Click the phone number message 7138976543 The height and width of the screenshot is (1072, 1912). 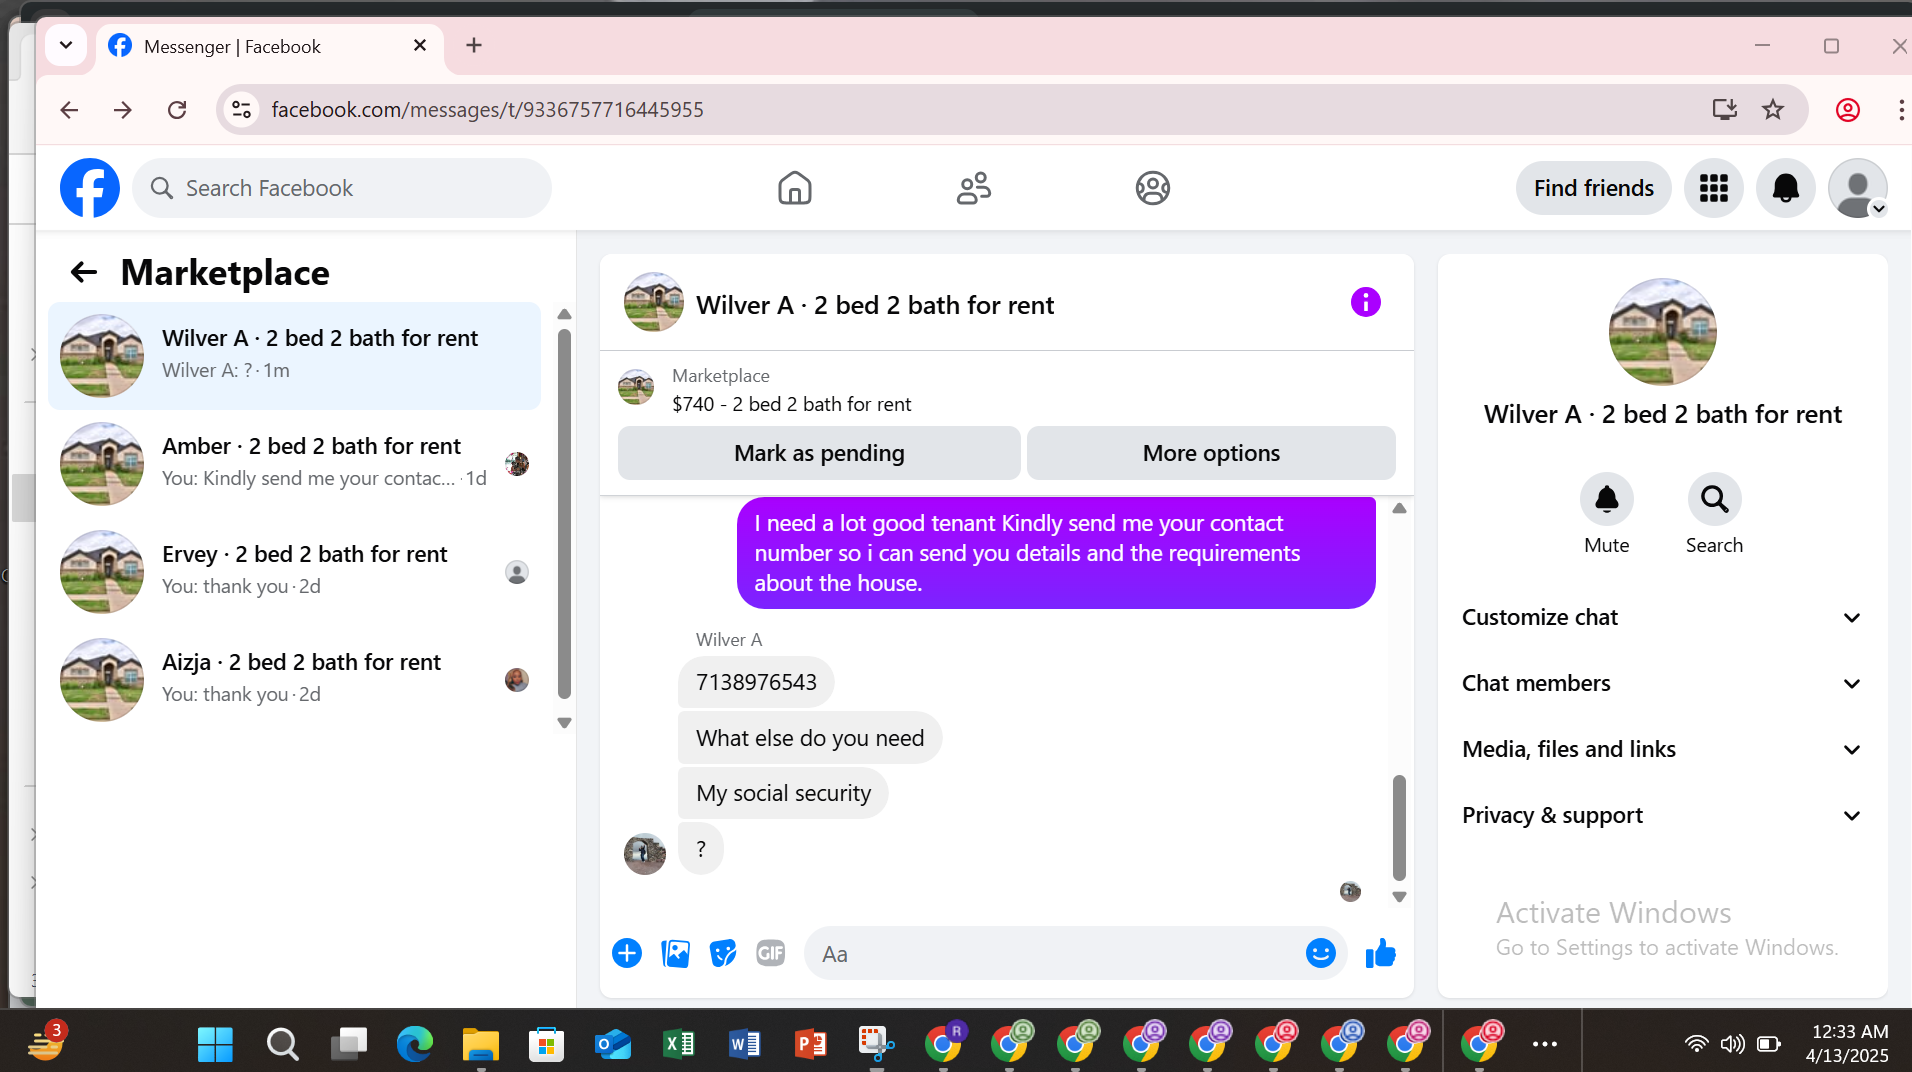point(756,682)
